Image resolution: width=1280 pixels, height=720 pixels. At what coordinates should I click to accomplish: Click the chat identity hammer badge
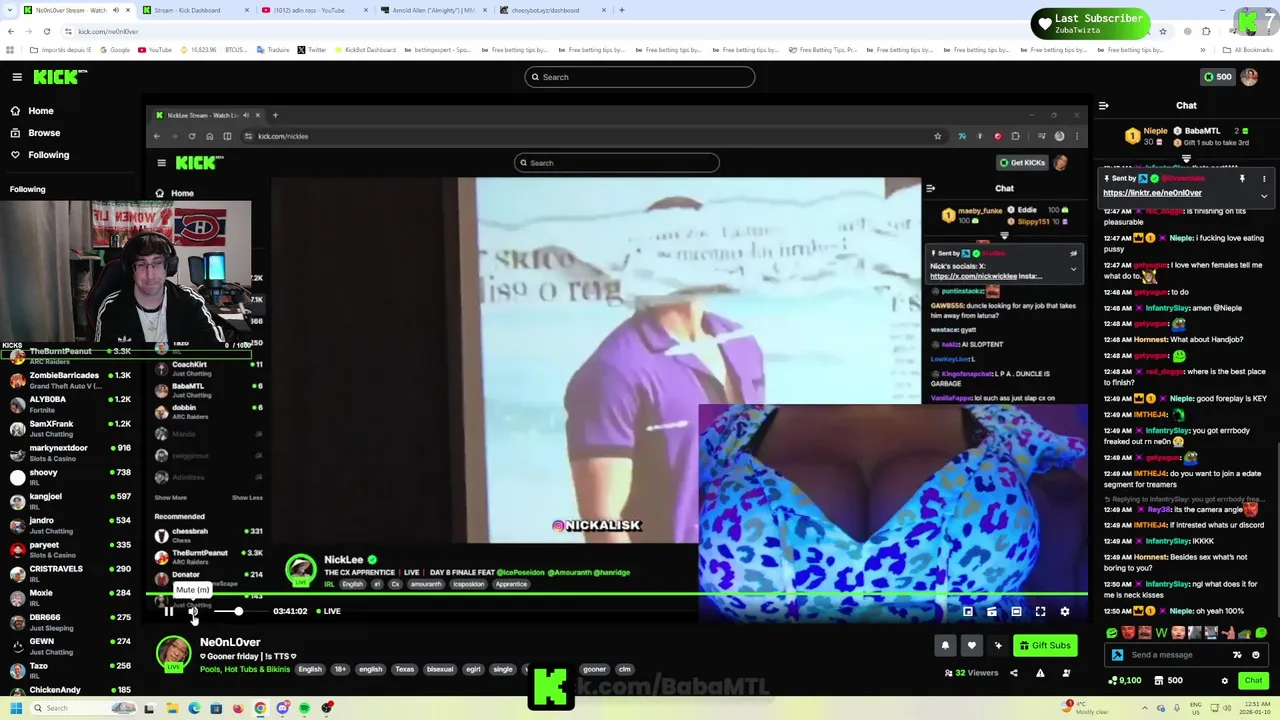[x=1117, y=655]
